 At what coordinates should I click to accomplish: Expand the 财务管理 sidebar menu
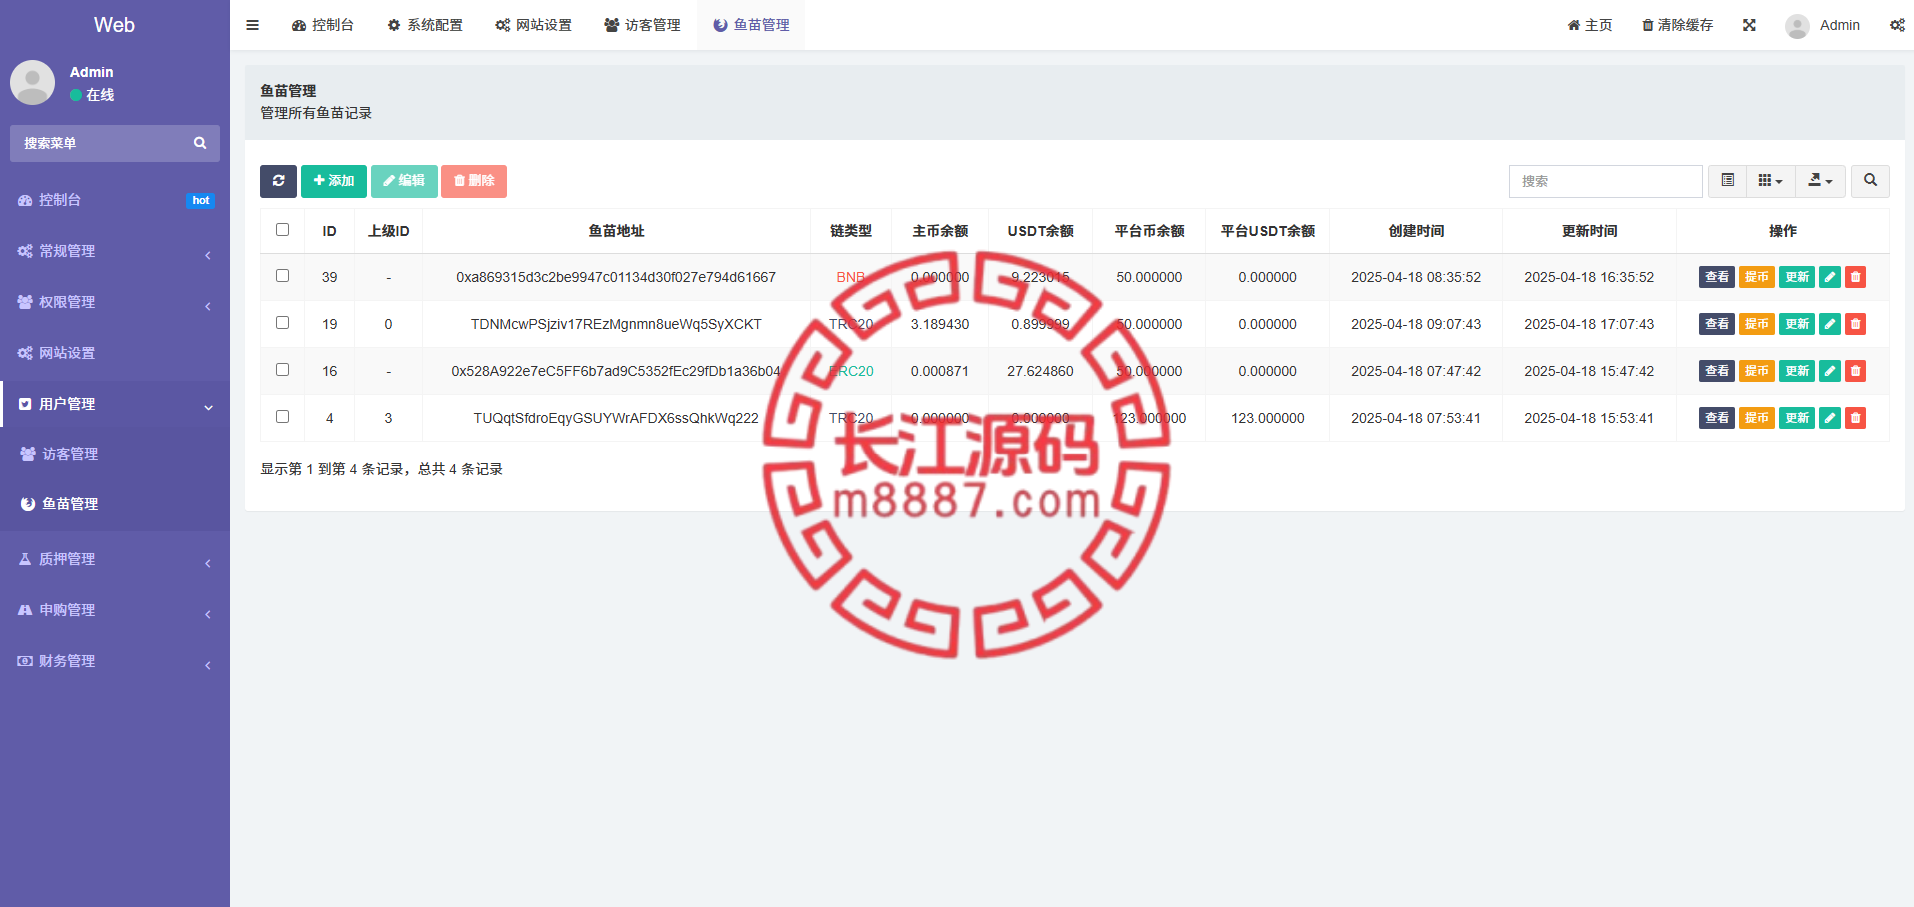click(x=115, y=661)
